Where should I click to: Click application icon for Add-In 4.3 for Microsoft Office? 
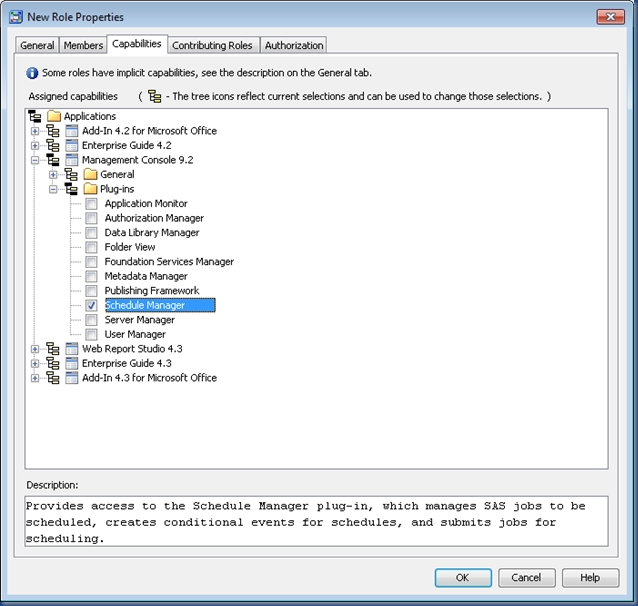pyautogui.click(x=72, y=378)
